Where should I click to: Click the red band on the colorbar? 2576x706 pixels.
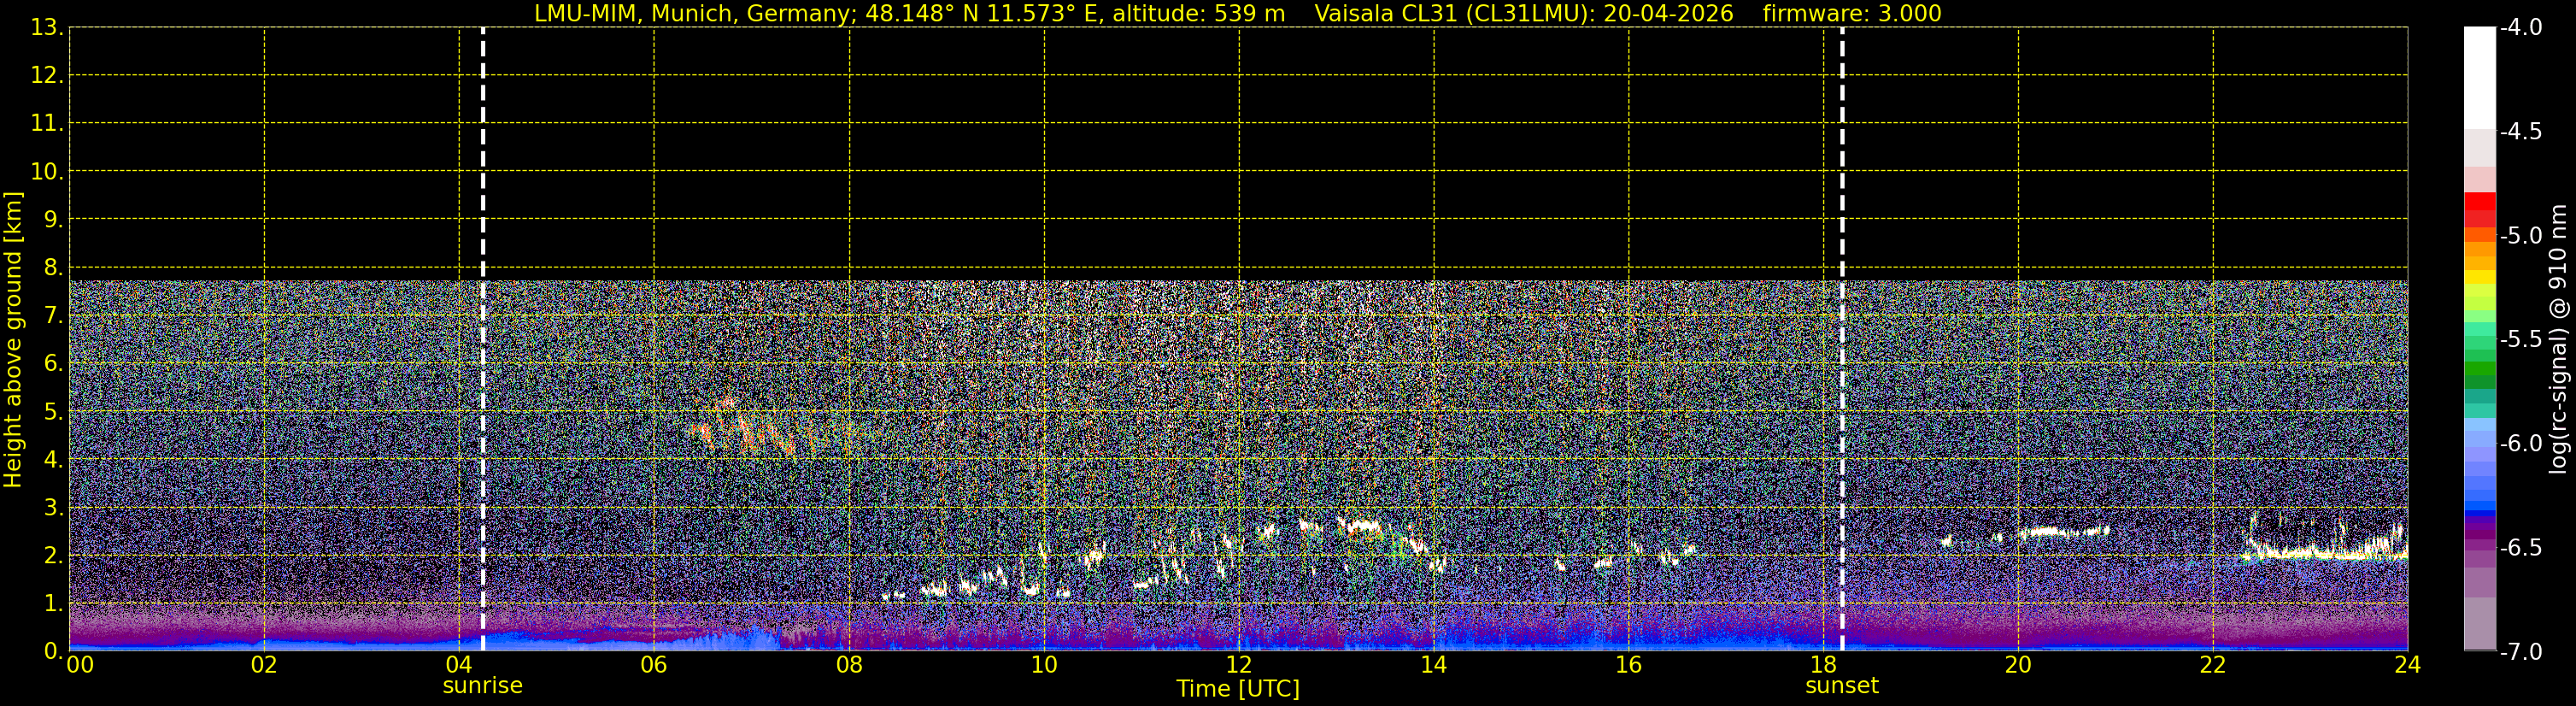coord(2480,202)
